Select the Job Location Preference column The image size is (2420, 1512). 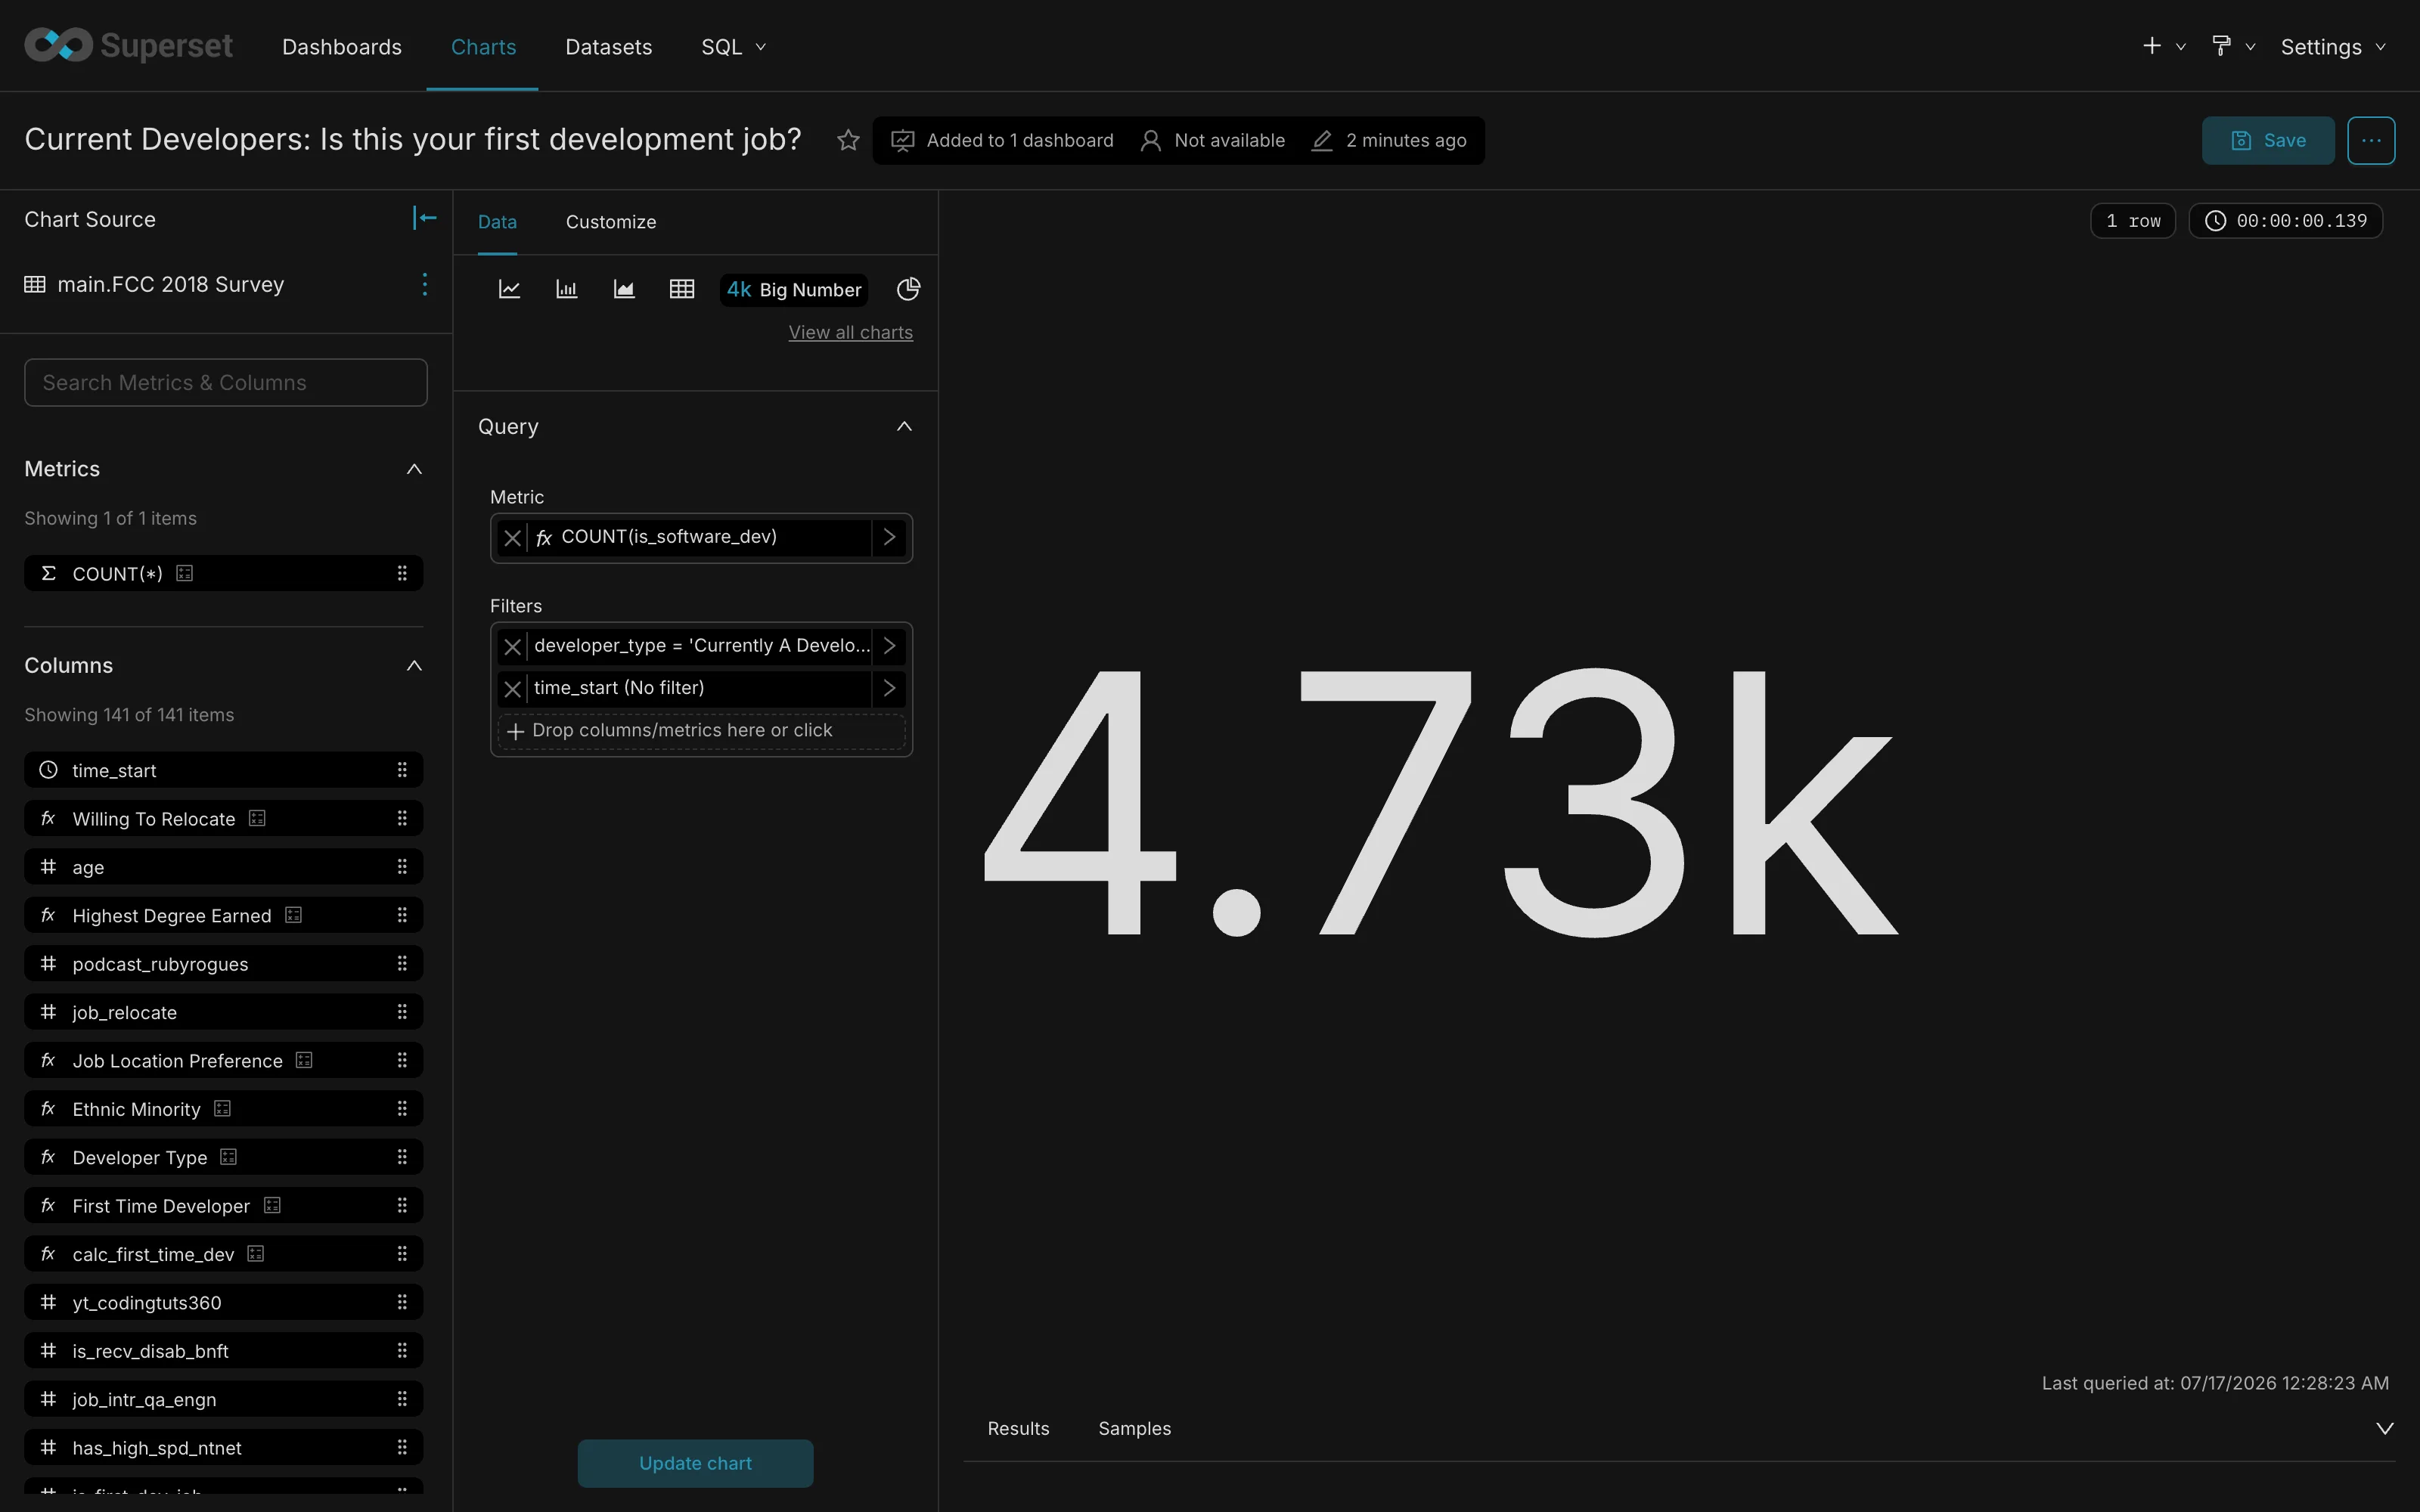click(224, 1060)
